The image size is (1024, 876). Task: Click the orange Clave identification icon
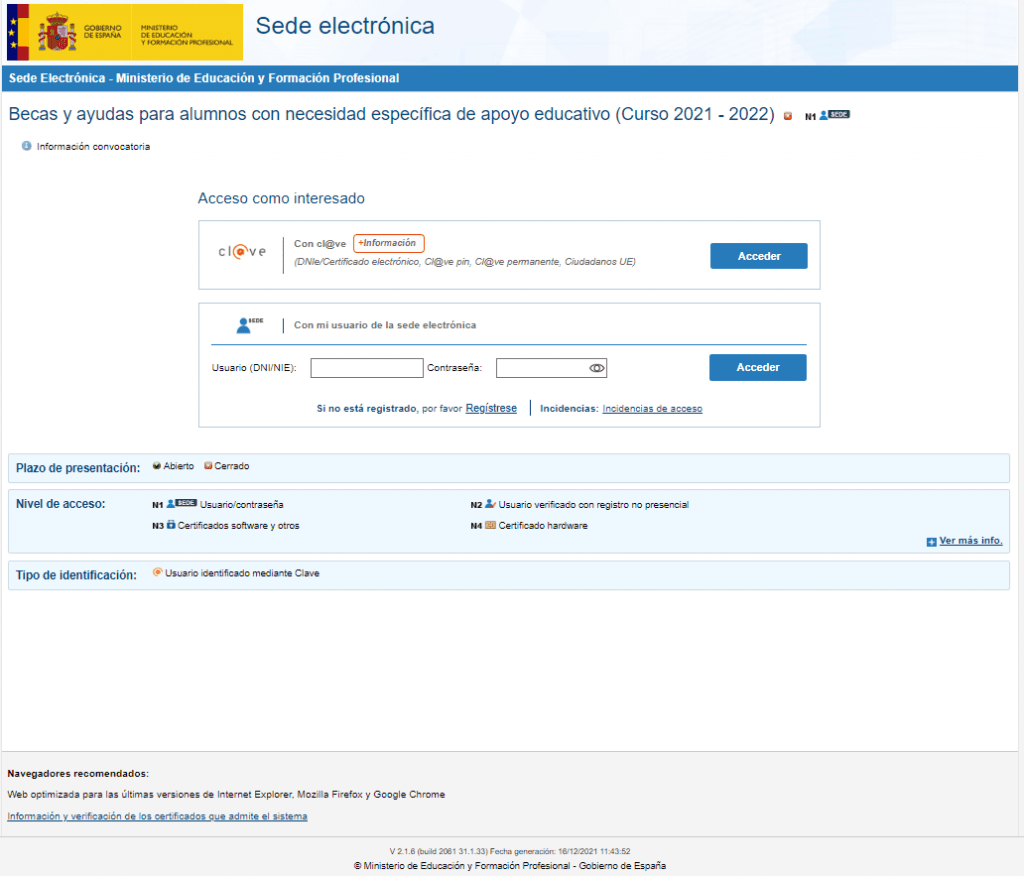click(157, 573)
